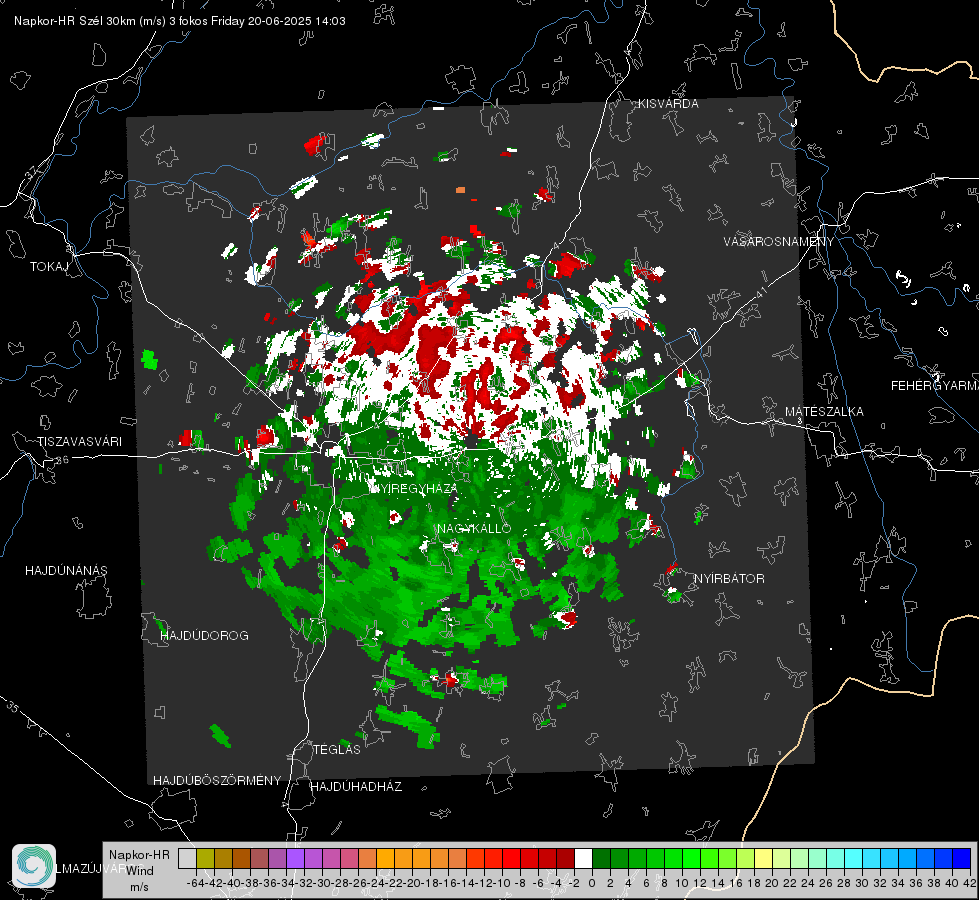Click the 'm/s' unit label in legend

[x=139, y=887]
